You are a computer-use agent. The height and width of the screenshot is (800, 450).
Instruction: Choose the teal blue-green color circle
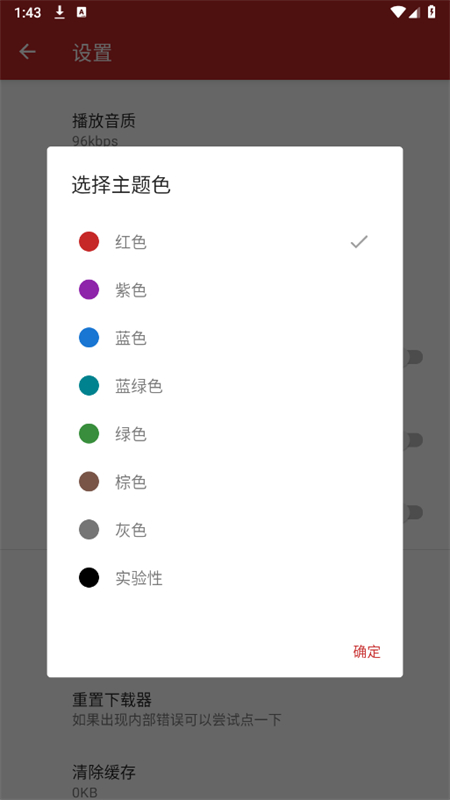[x=89, y=386]
